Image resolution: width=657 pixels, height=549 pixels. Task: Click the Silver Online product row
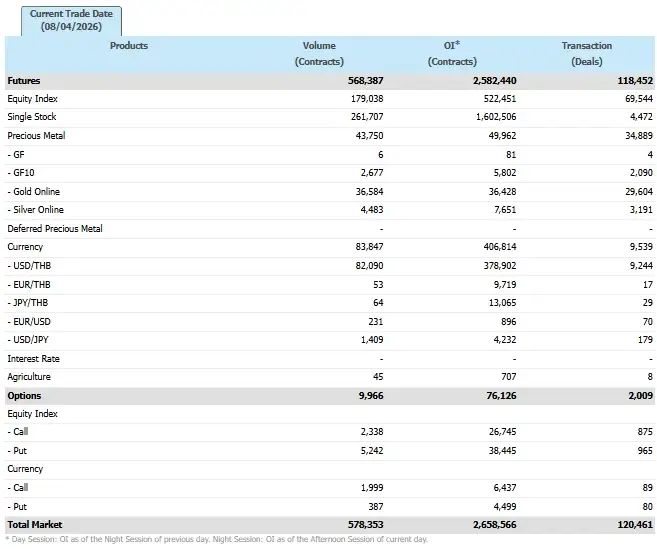[40, 210]
